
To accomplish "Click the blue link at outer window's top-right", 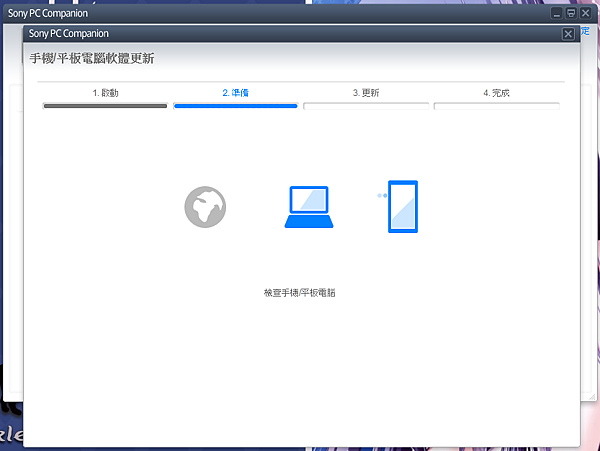I will click(585, 31).
